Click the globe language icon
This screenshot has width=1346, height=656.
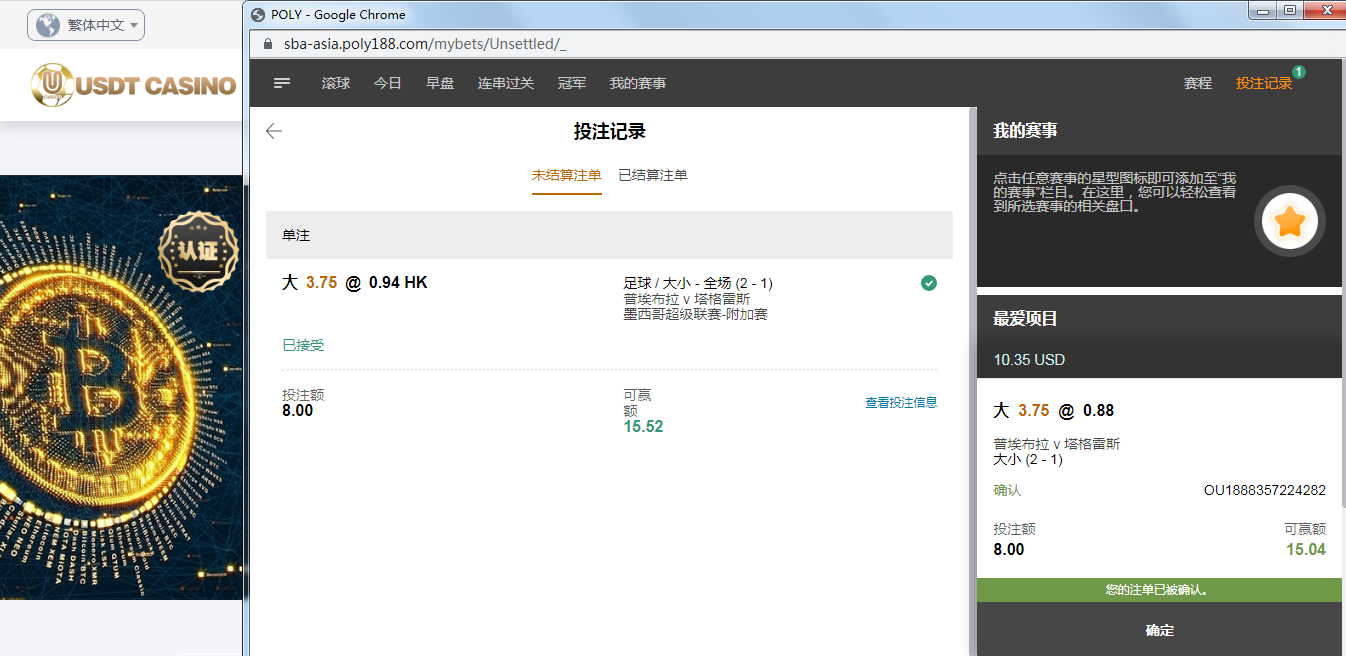[47, 25]
